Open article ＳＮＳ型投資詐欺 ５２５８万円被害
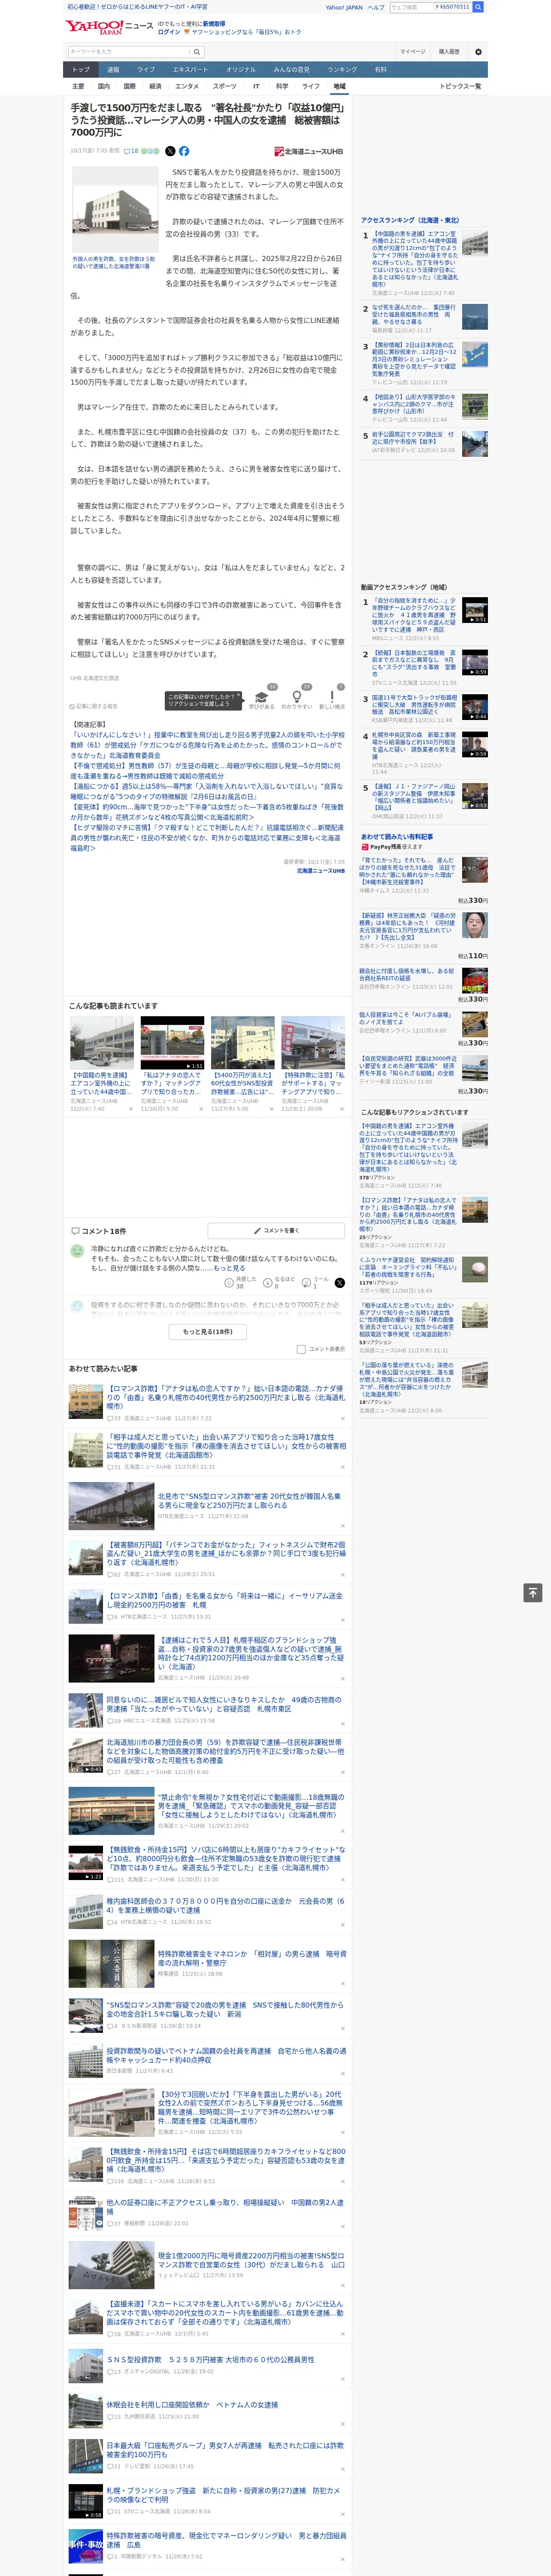 click(210, 2359)
